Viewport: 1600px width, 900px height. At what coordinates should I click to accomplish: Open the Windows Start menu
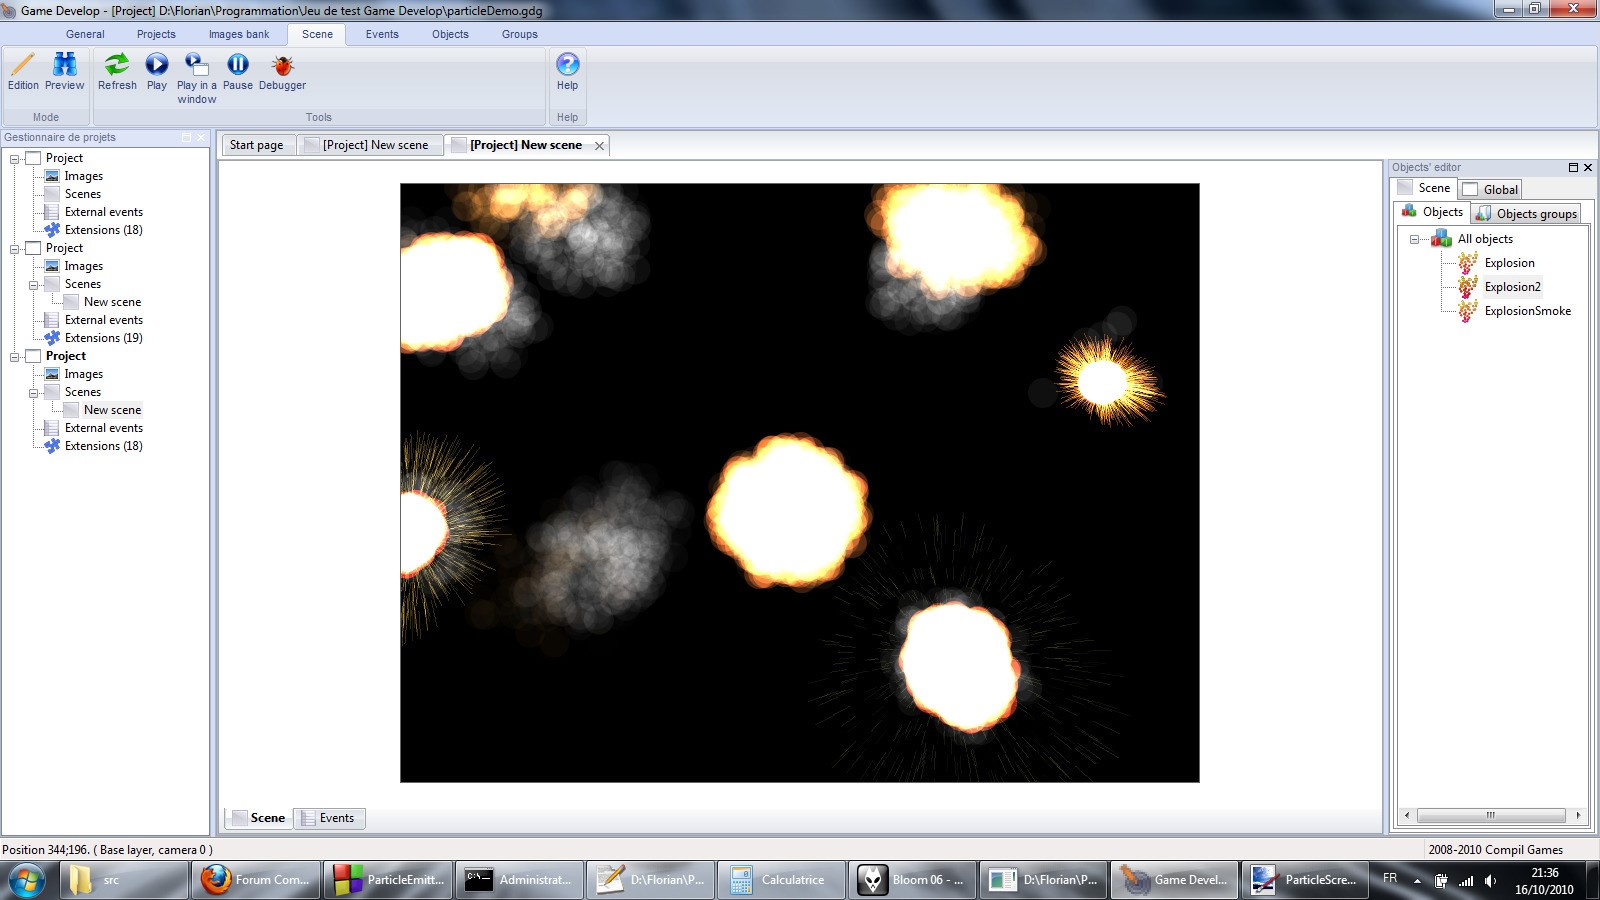coord(27,880)
